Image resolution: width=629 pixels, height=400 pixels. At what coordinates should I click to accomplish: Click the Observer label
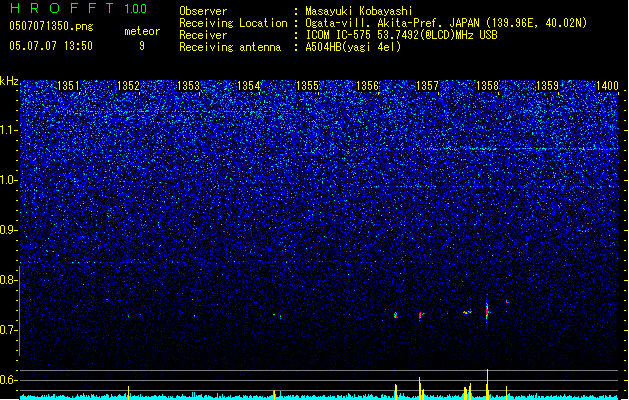click(203, 11)
